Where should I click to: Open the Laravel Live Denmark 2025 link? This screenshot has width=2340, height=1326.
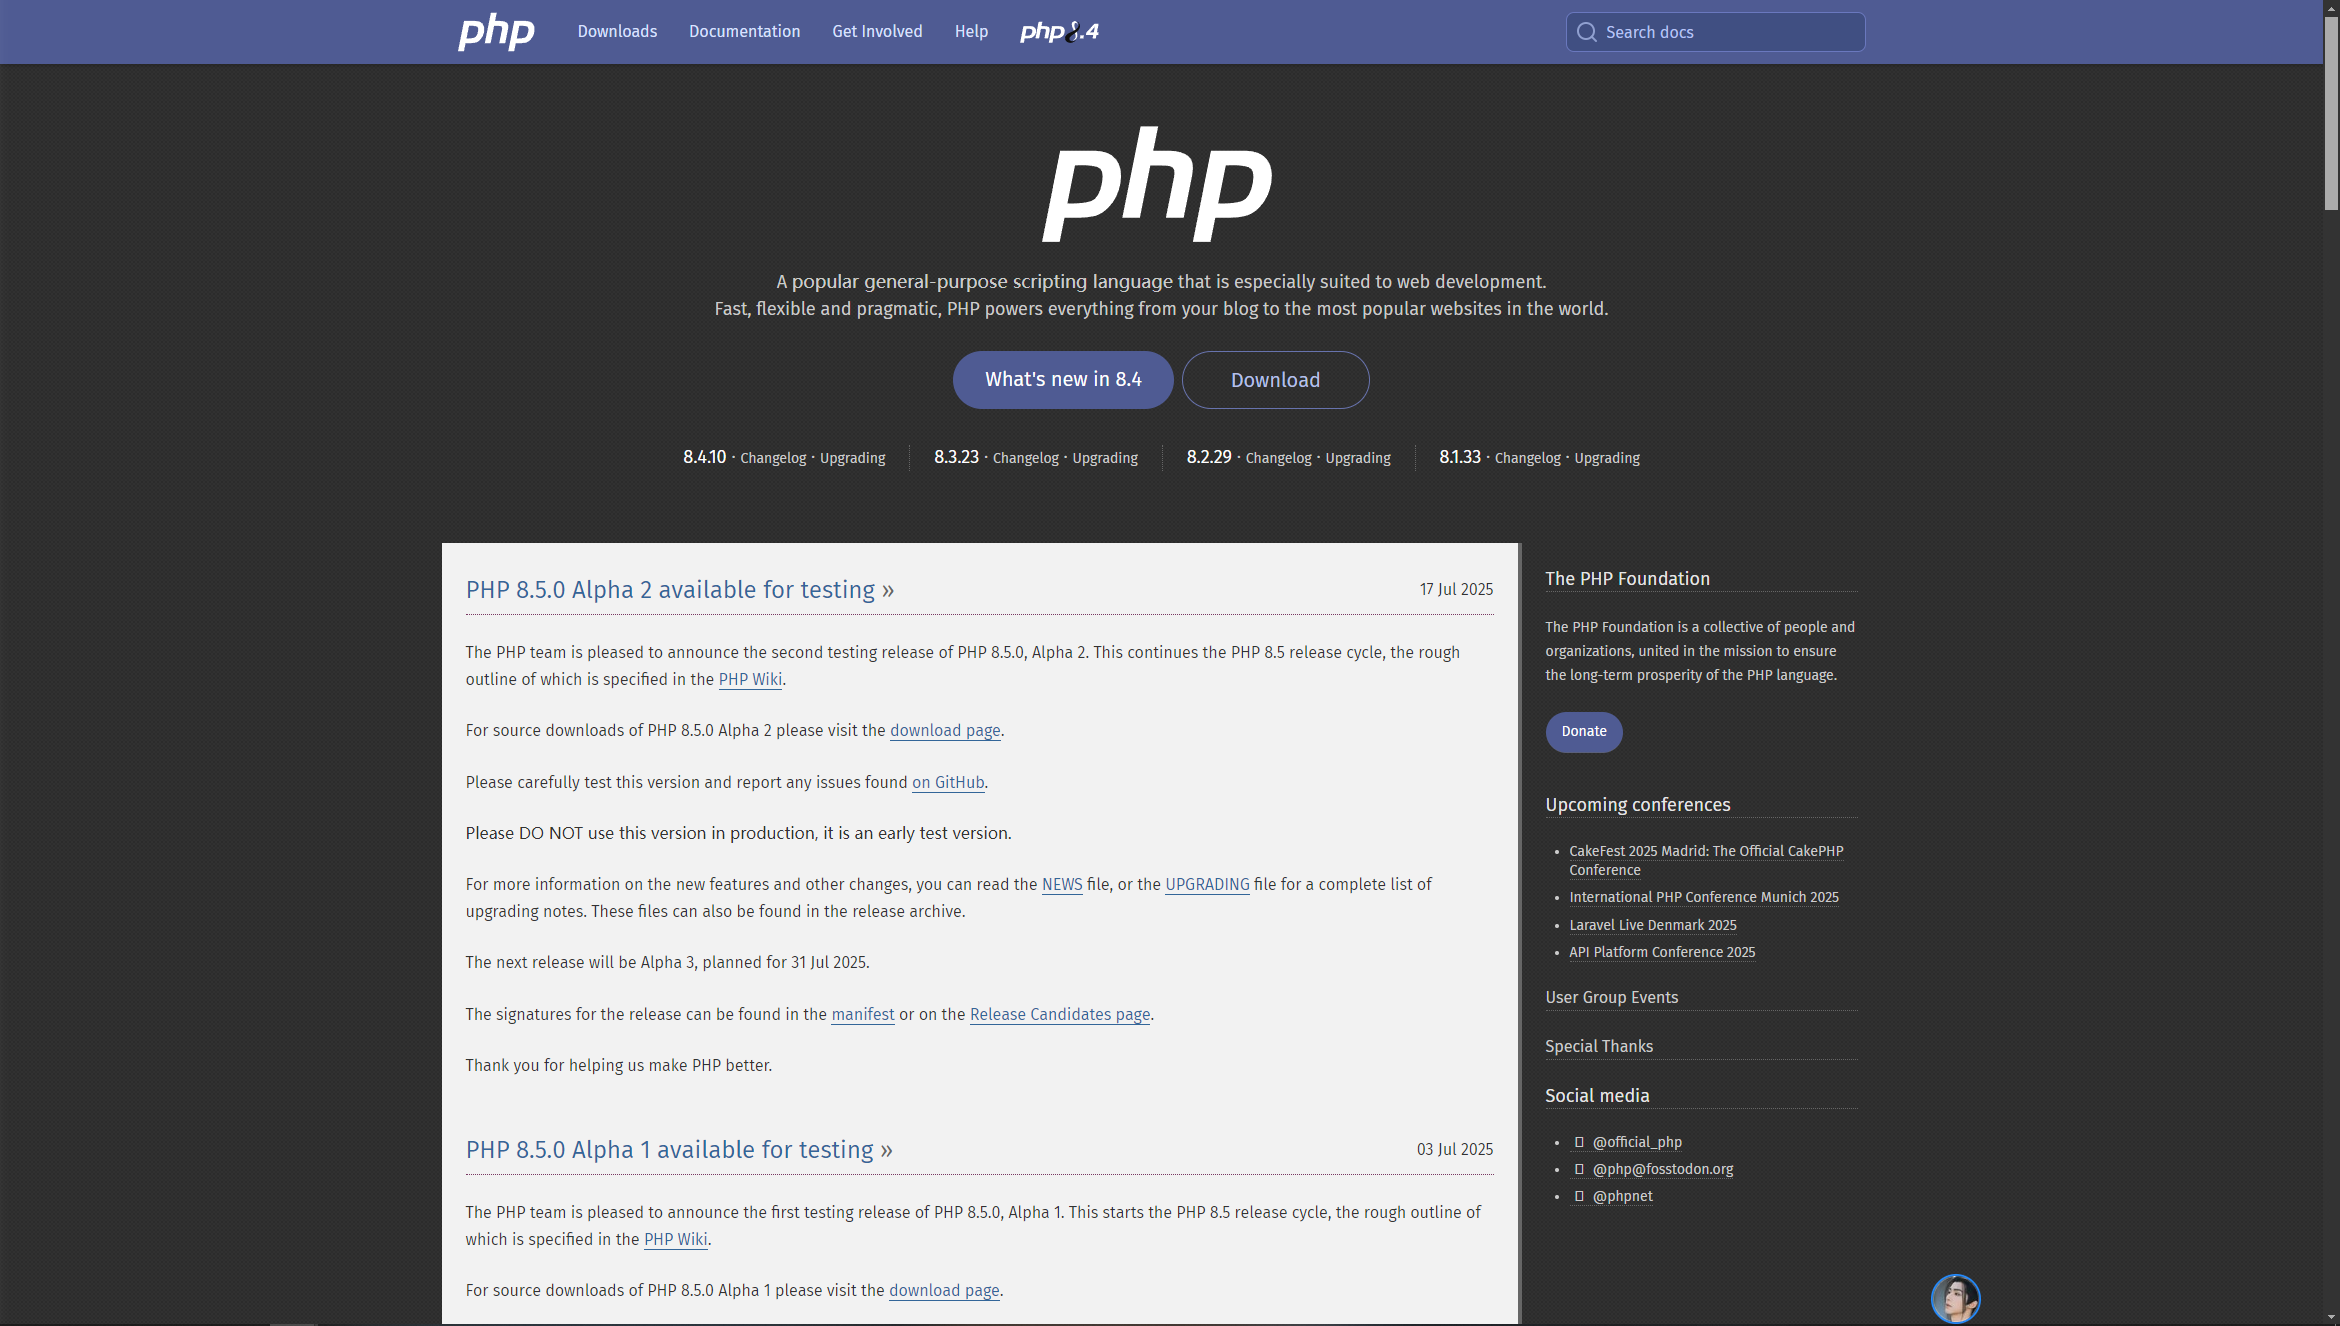click(1652, 925)
